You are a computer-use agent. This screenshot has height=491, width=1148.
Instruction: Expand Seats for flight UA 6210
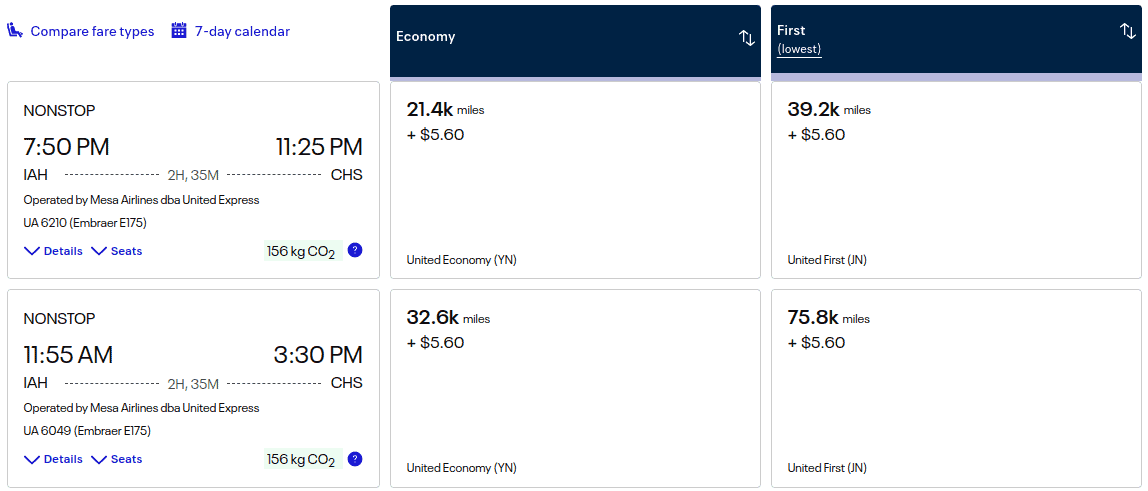tap(117, 251)
